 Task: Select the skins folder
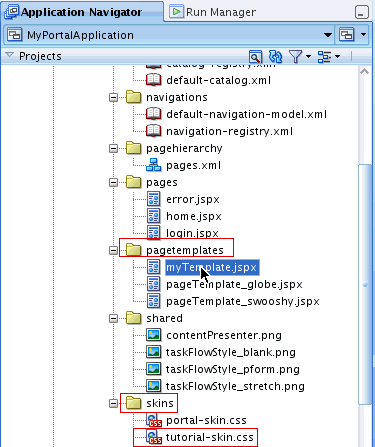(x=160, y=403)
